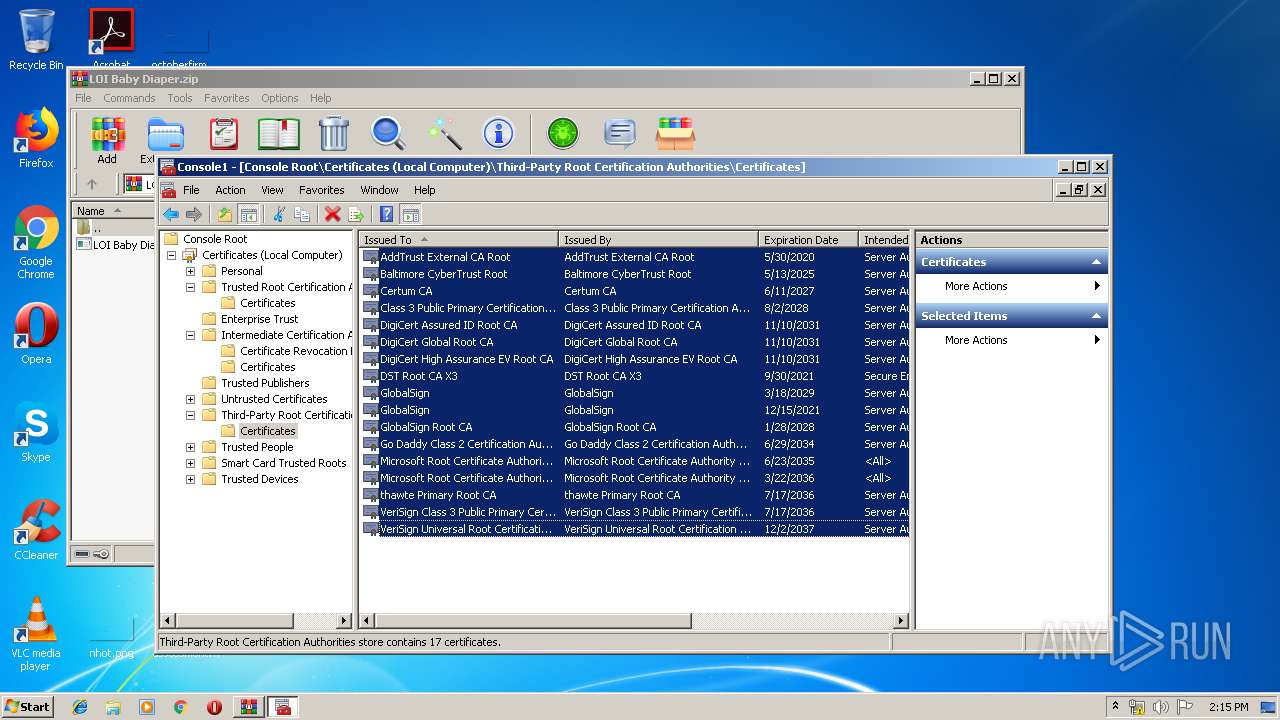Click the Start button

pyautogui.click(x=28, y=707)
